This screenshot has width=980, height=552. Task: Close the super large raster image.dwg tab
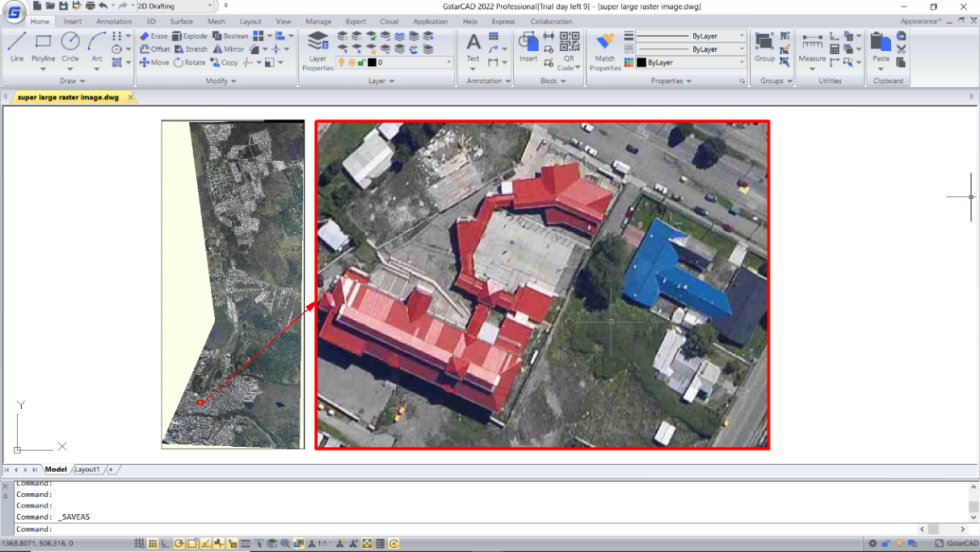click(130, 97)
